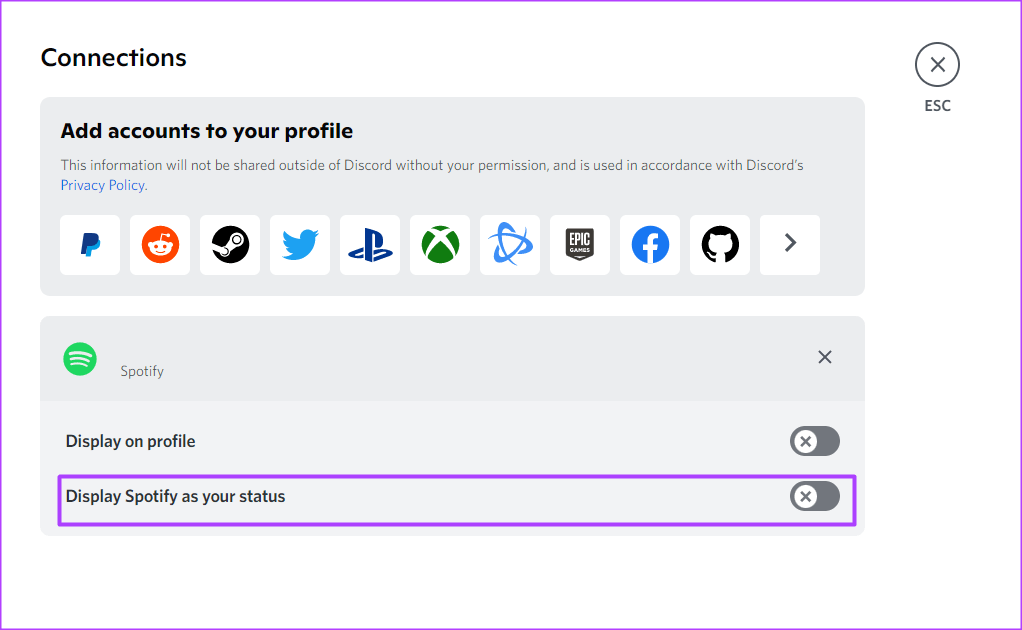Remove the Spotify connection
Image resolution: width=1022 pixels, height=630 pixels.
(x=825, y=357)
